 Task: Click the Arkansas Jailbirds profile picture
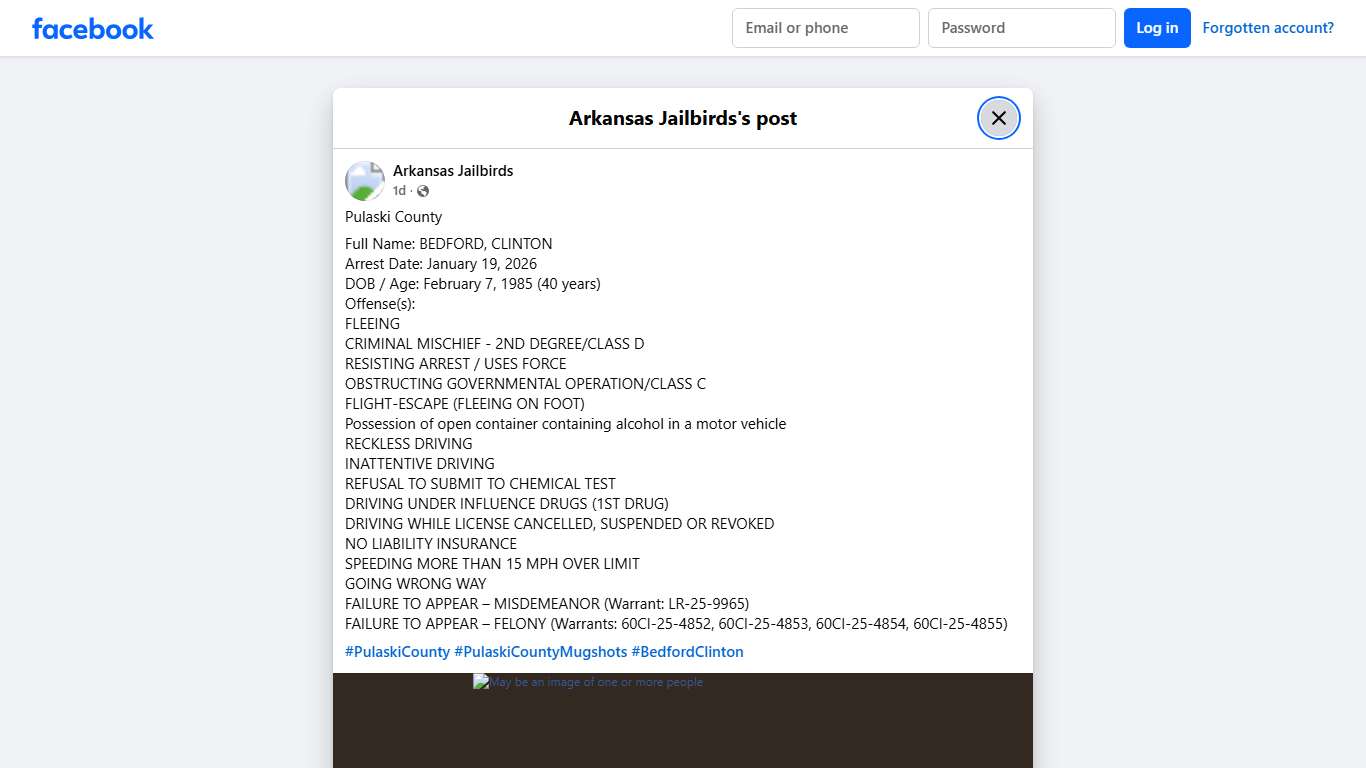pyautogui.click(x=364, y=180)
